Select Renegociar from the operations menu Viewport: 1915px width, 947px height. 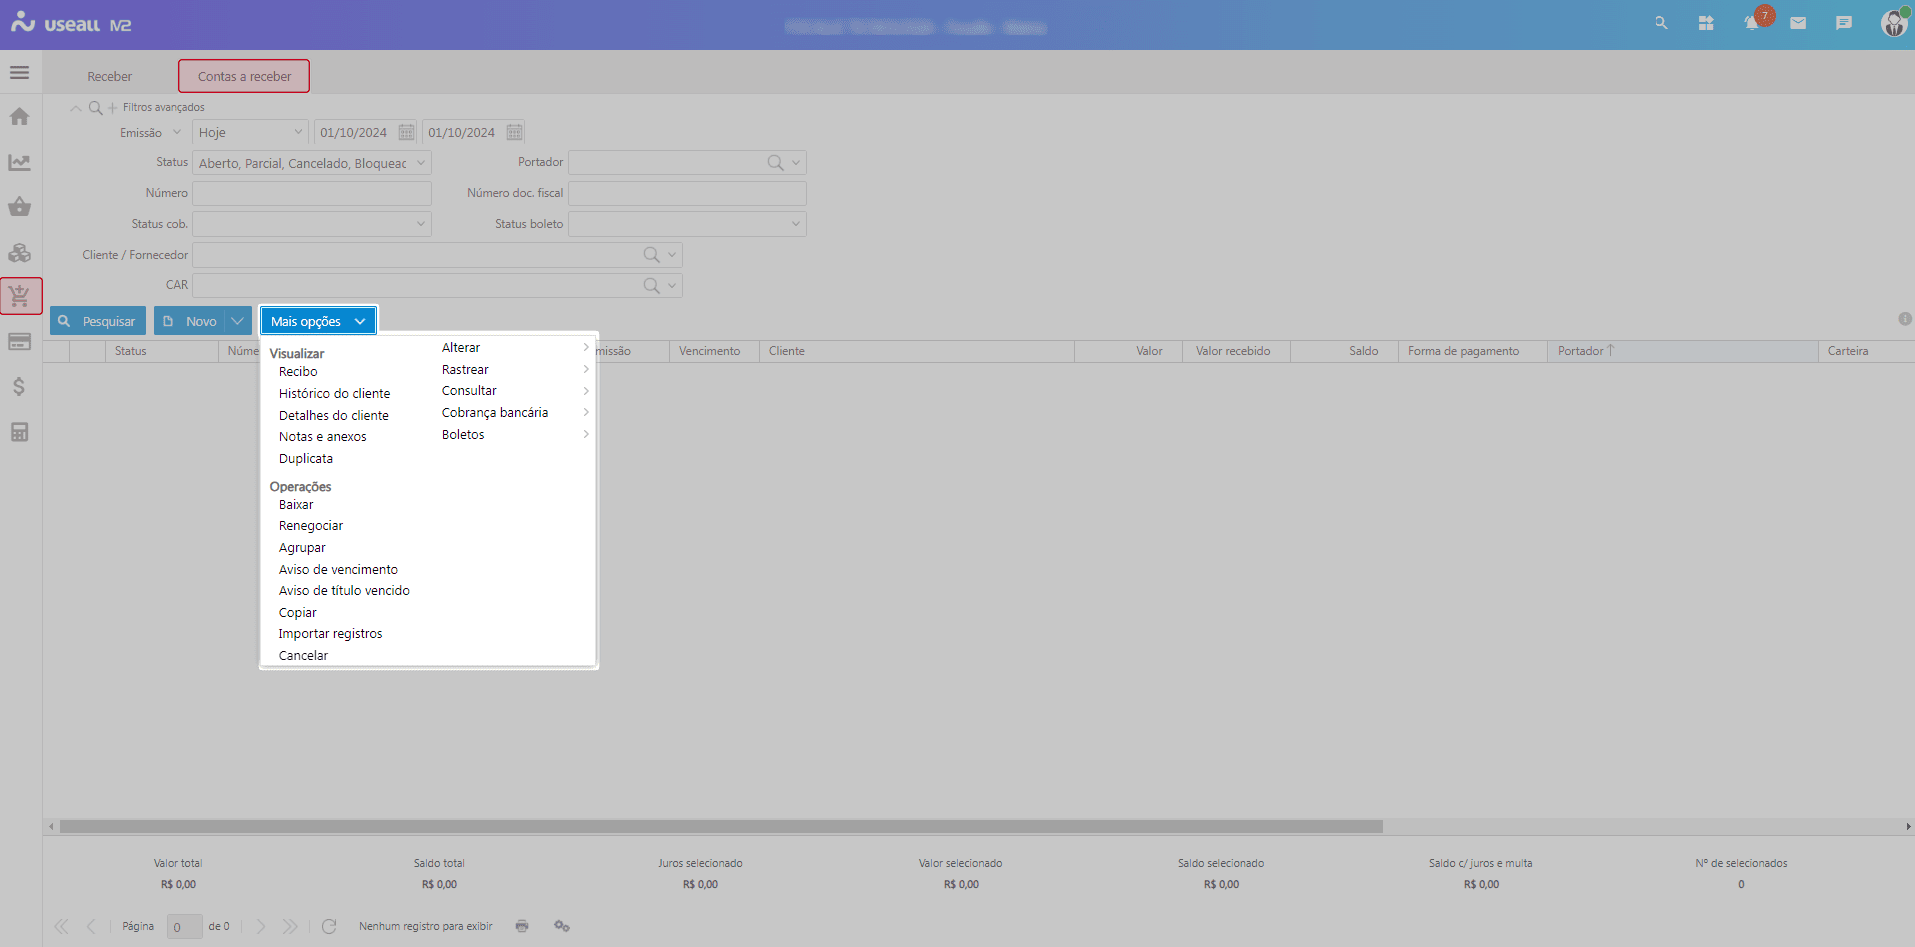coord(311,526)
